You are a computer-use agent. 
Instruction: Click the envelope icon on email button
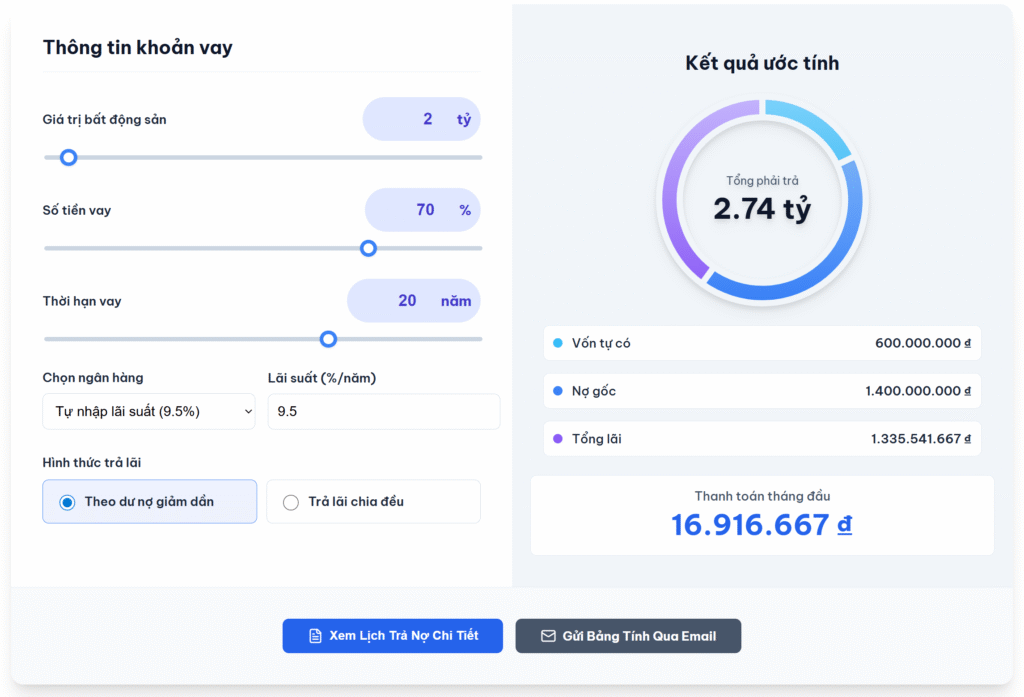[x=548, y=636]
